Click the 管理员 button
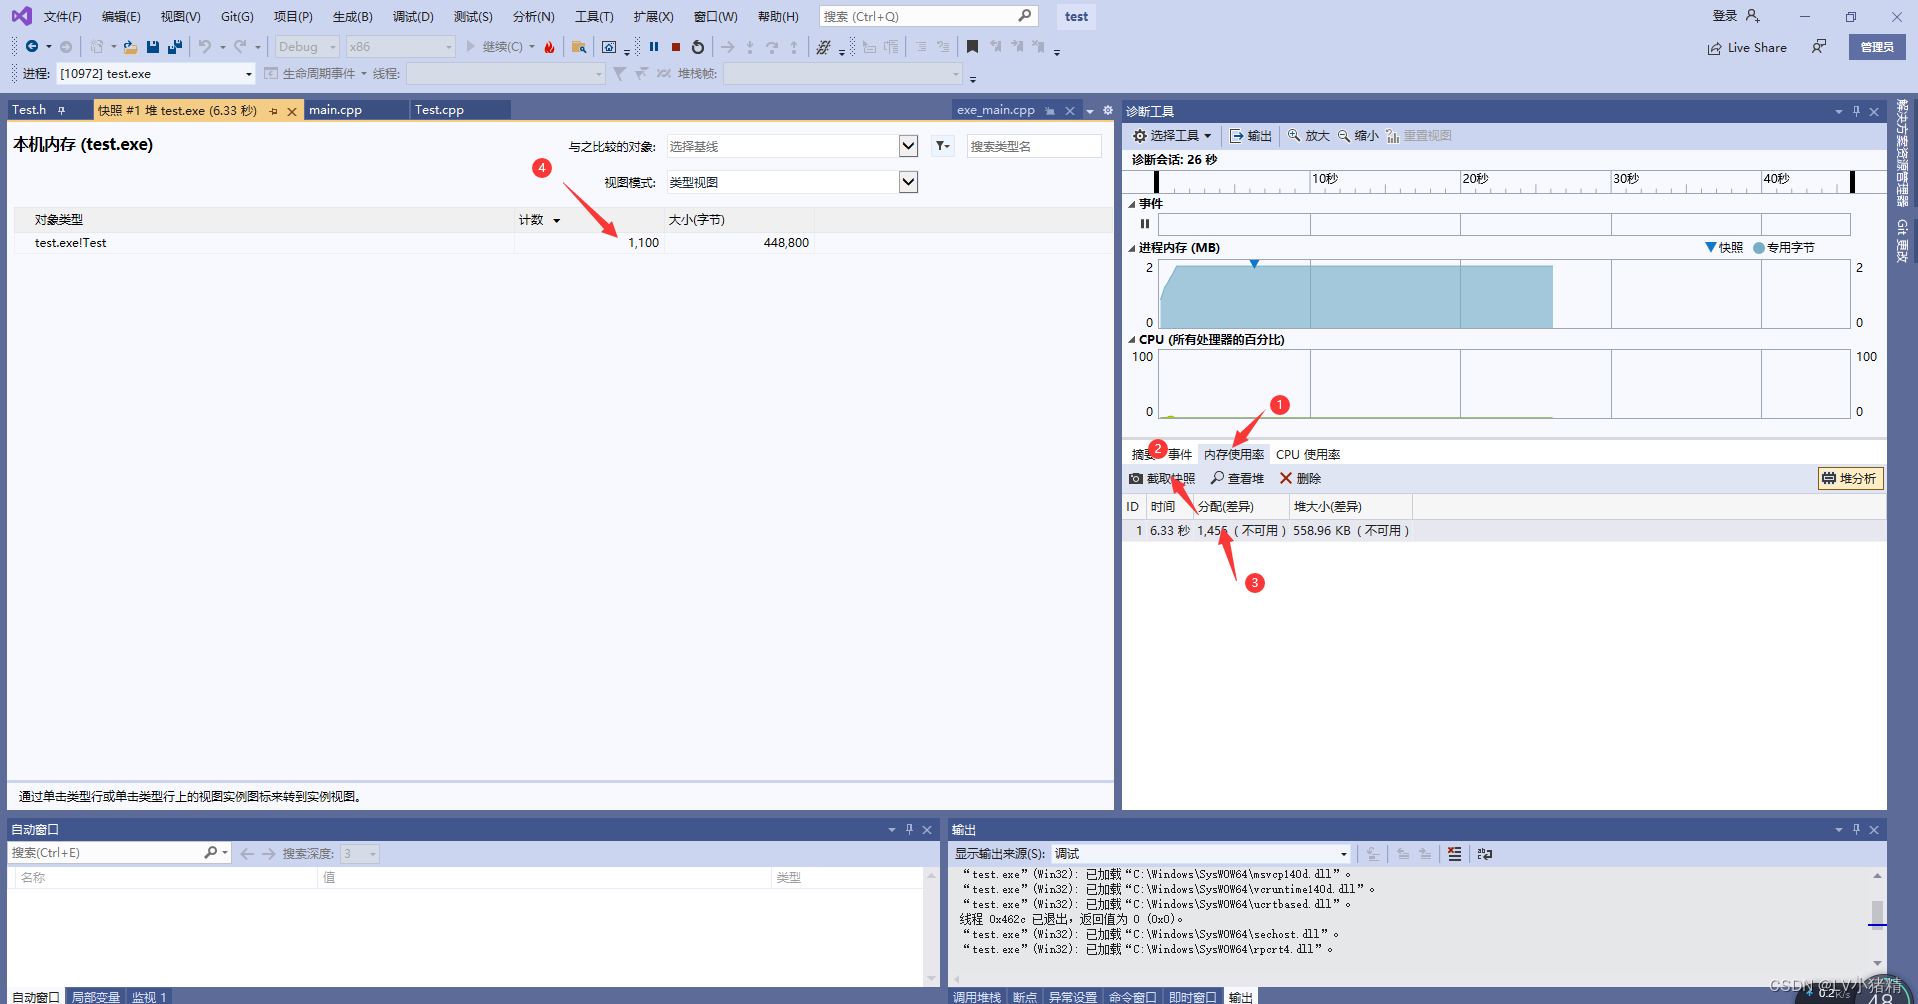This screenshot has width=1918, height=1004. coord(1877,47)
